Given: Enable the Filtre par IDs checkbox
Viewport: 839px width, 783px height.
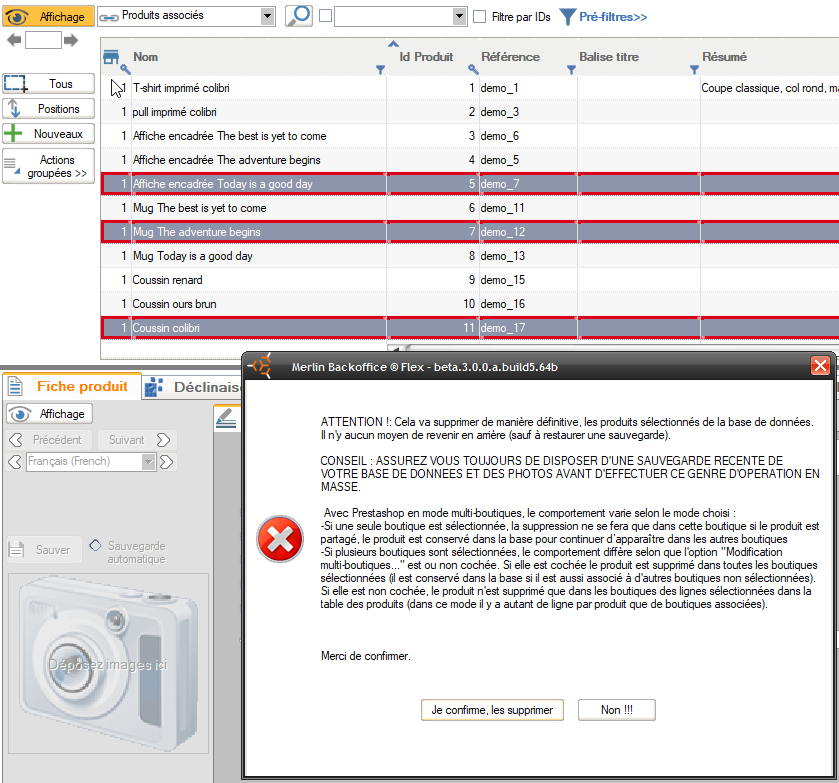Looking at the screenshot, I should click(x=480, y=17).
